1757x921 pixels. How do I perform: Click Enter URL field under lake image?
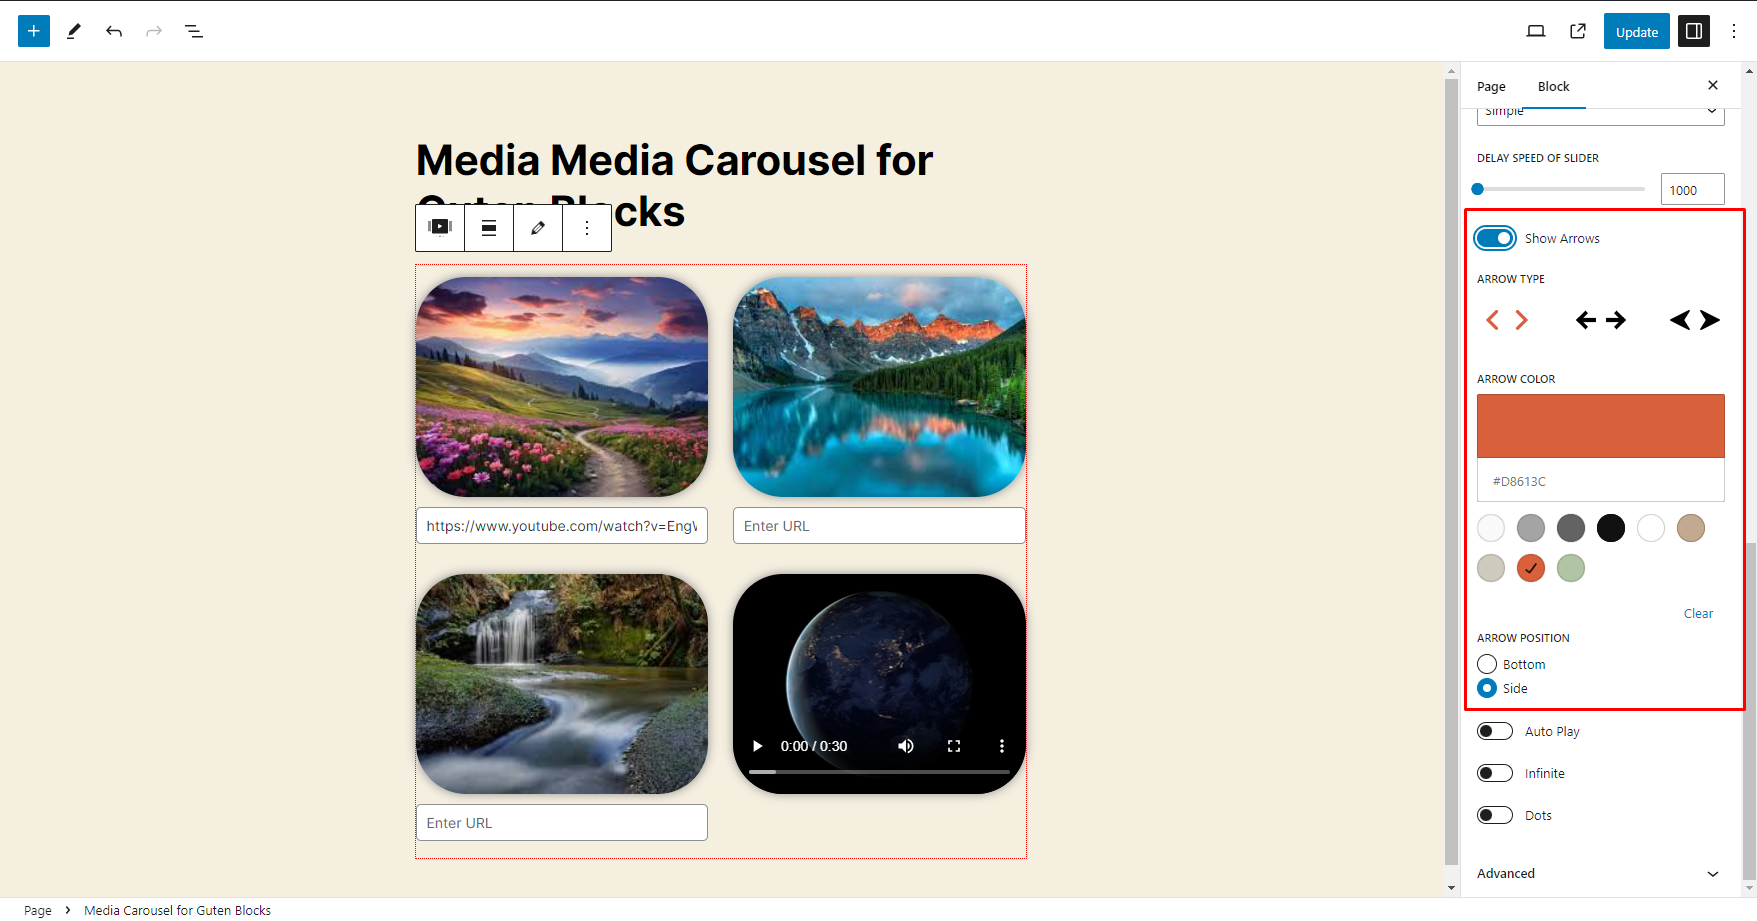point(879,526)
